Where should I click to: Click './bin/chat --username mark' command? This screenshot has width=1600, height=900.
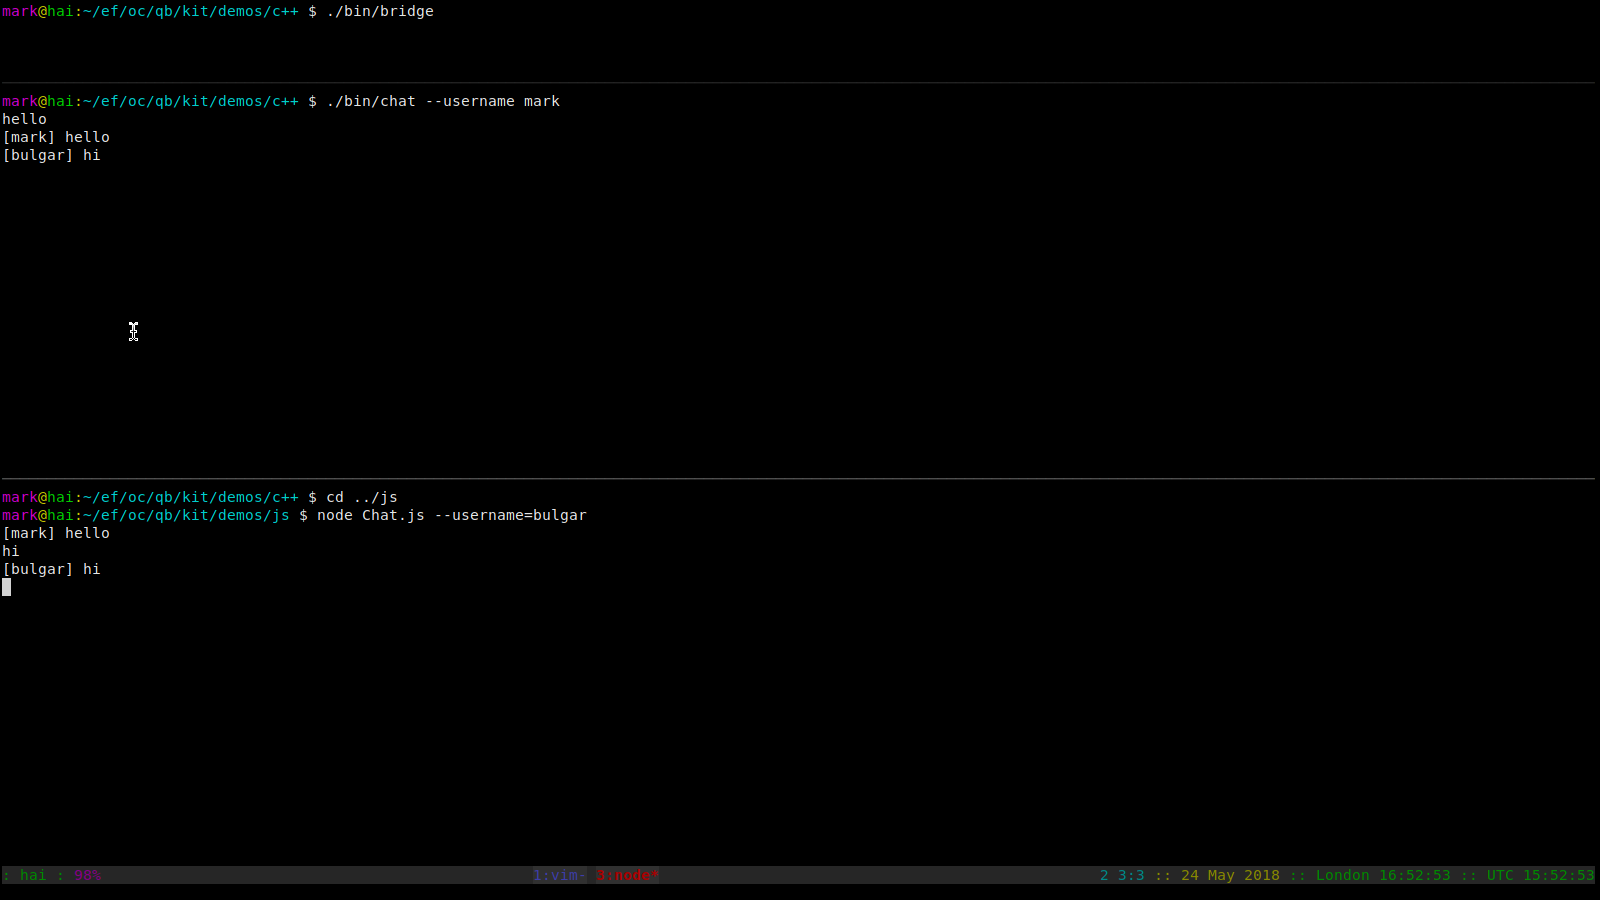coord(443,101)
